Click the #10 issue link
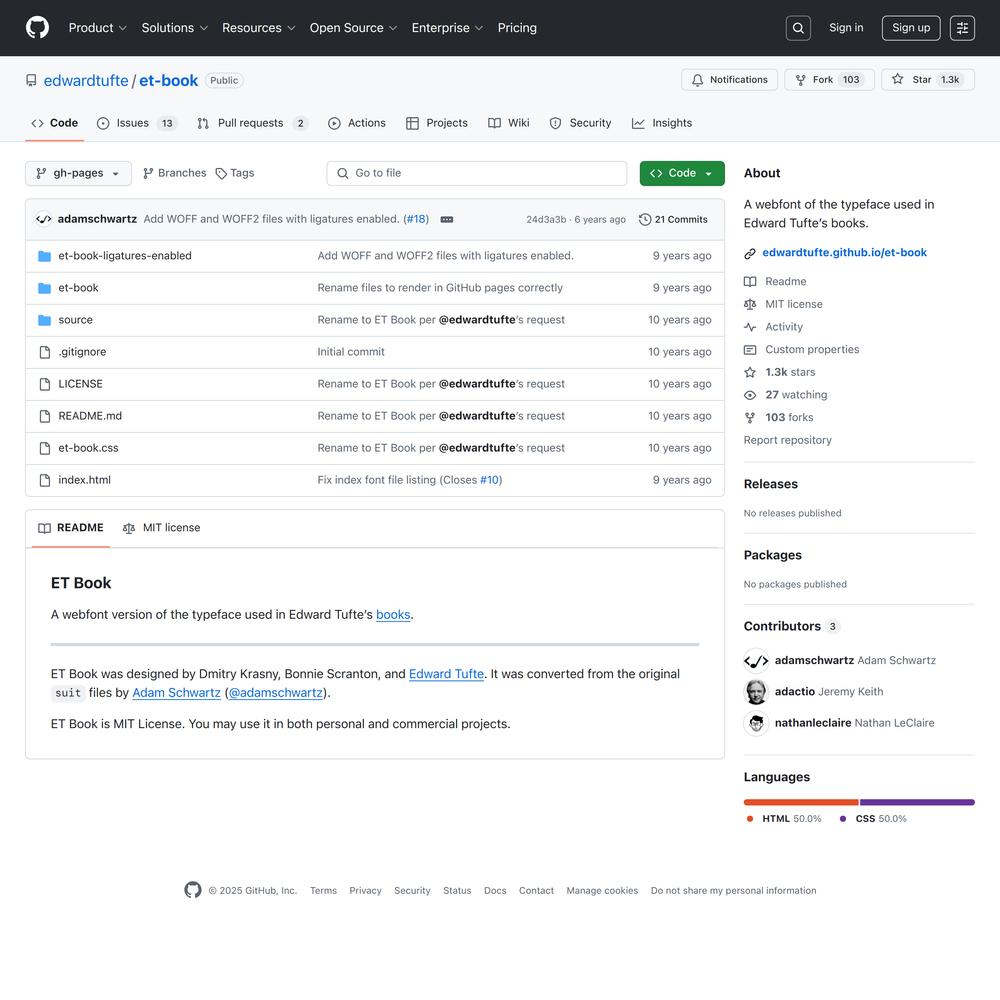Viewport: 1000px width, 1000px height. click(490, 480)
